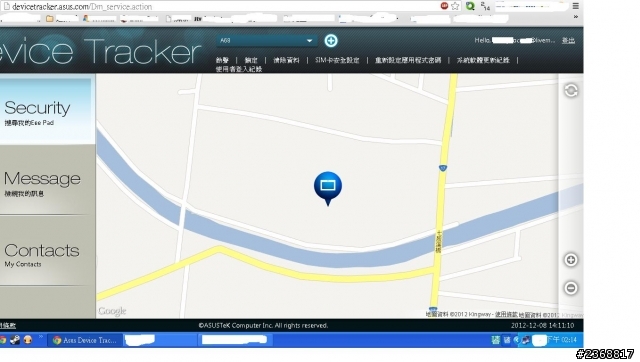Viewport: 640px width, 362px height.
Task: Click the orange face quick launch icon
Action: [28, 340]
